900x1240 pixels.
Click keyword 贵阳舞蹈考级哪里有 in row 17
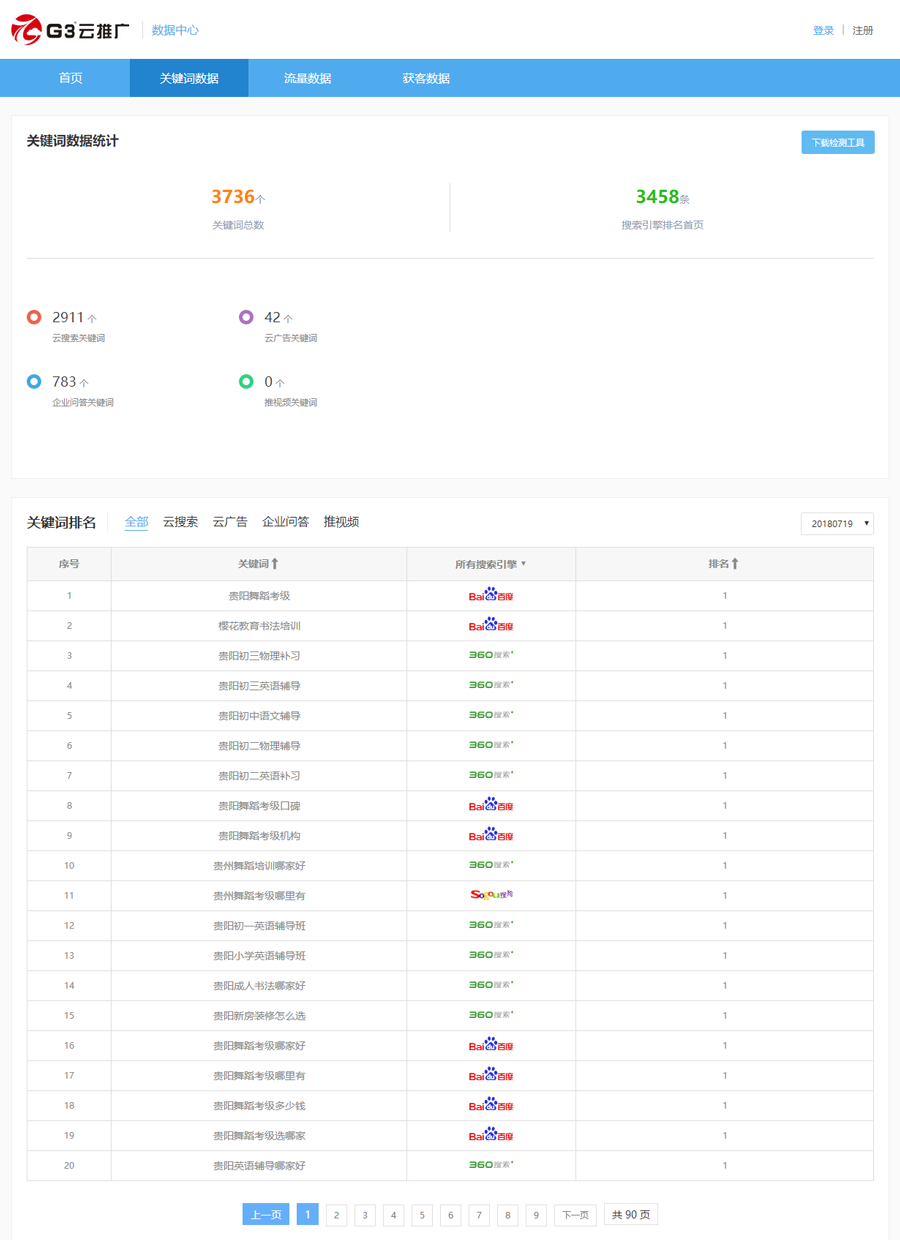259,1076
